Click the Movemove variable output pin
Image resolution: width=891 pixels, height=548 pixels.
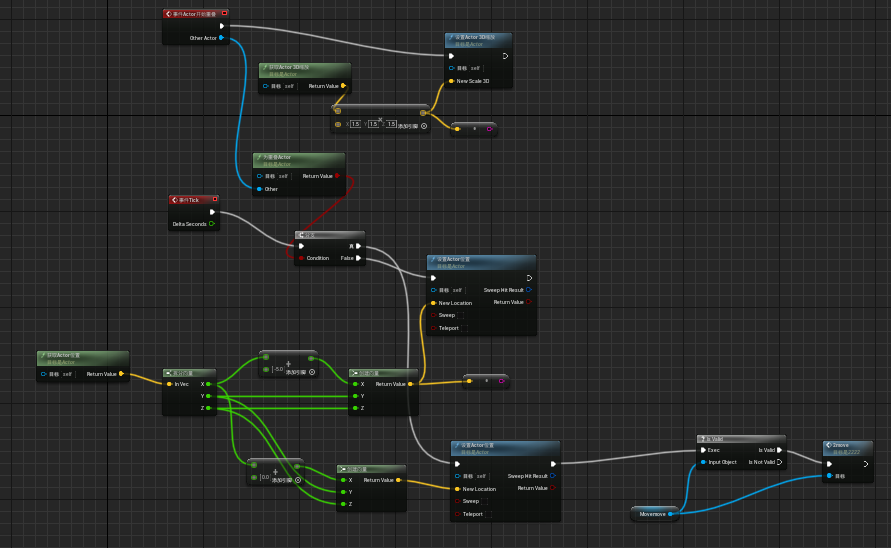670,513
